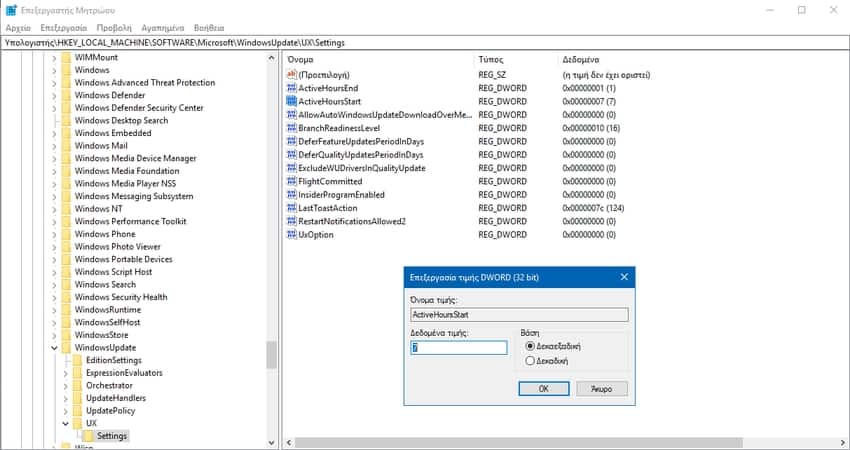Image resolution: width=850 pixels, height=450 pixels.
Task: Open the Αρχείο menu
Action: pos(18,28)
